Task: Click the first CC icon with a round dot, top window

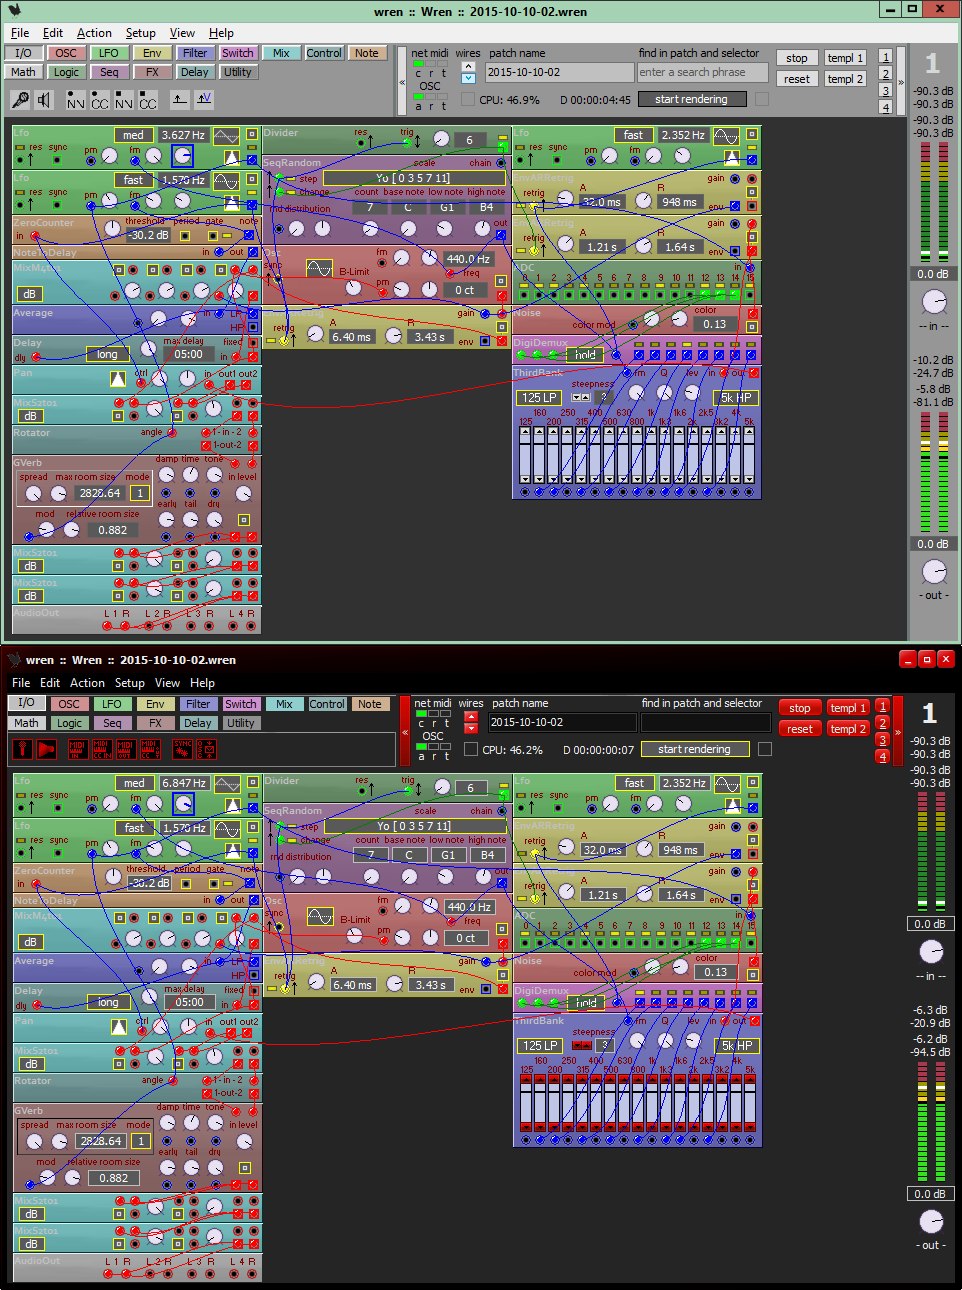Action: click(99, 100)
